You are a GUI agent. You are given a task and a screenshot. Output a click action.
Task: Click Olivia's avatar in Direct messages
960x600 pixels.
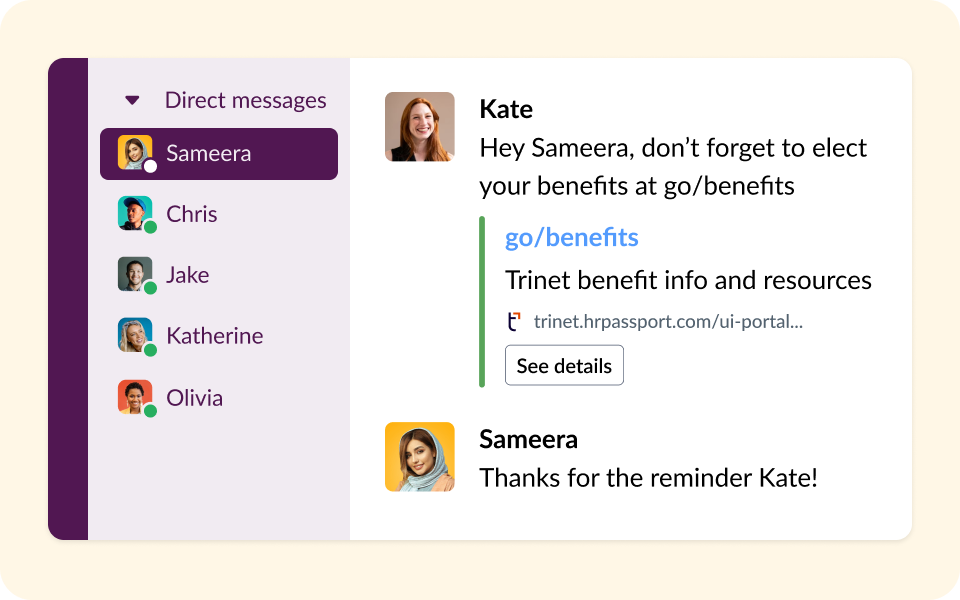pyautogui.click(x=135, y=397)
